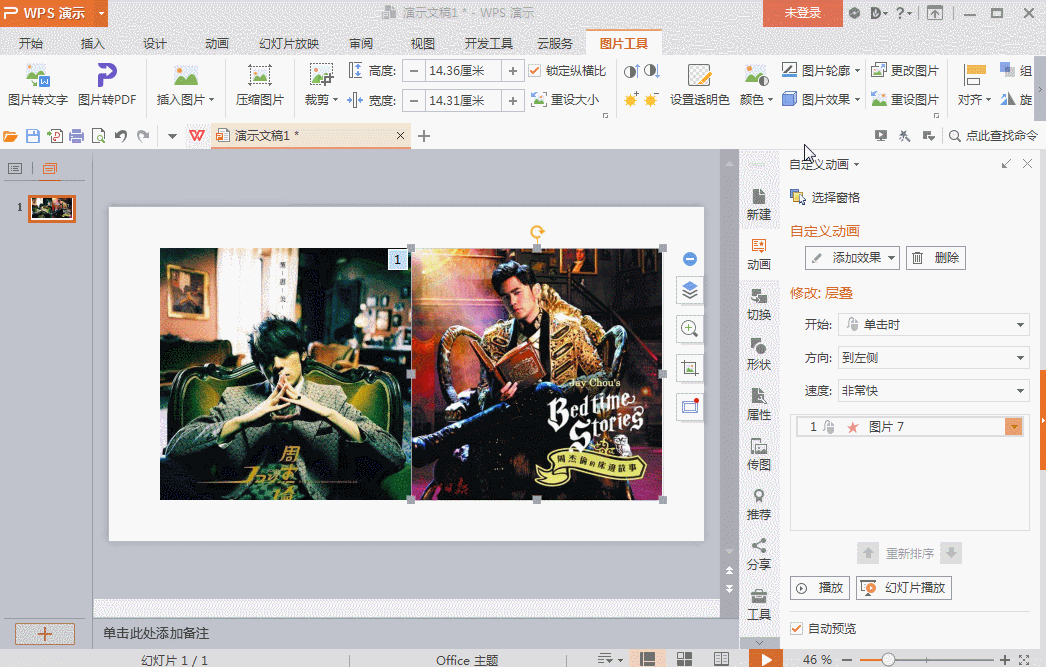The width and height of the screenshot is (1046, 667).
Task: Click the zoom in plus button
Action: (x=1005, y=660)
